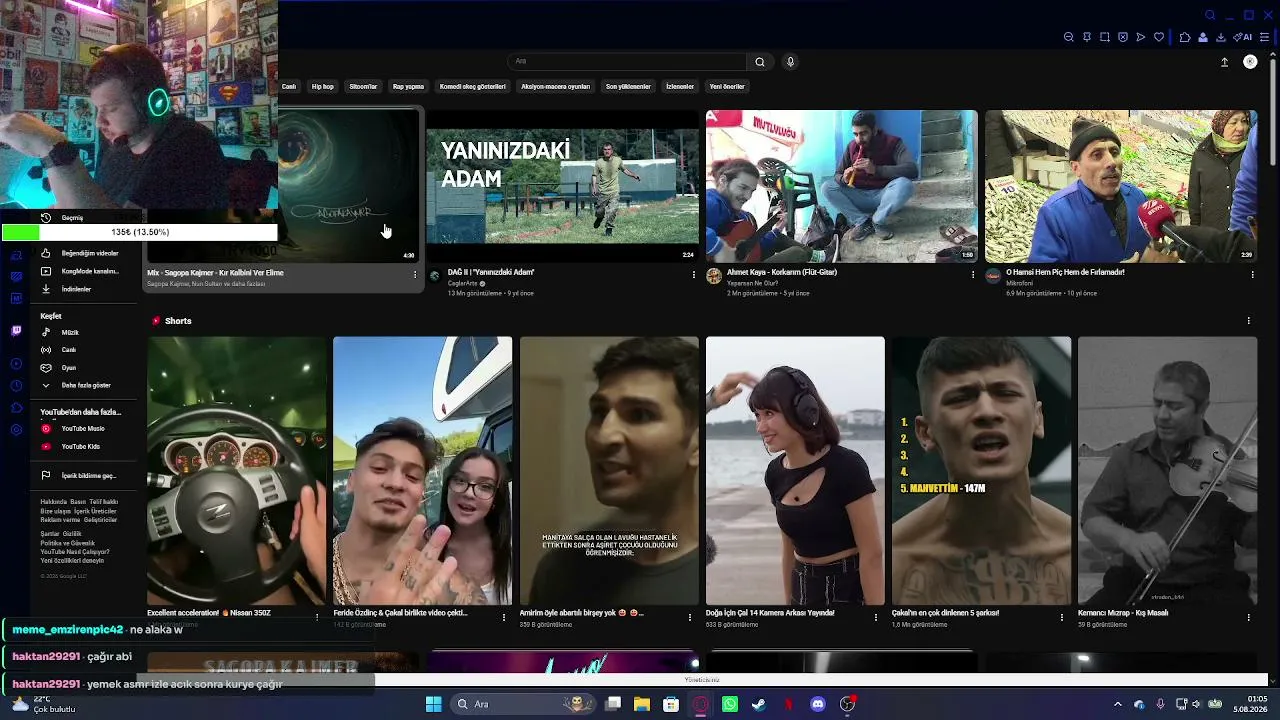Click the YouTube Music logo icon
The height and width of the screenshot is (720, 1280).
[x=45, y=429]
